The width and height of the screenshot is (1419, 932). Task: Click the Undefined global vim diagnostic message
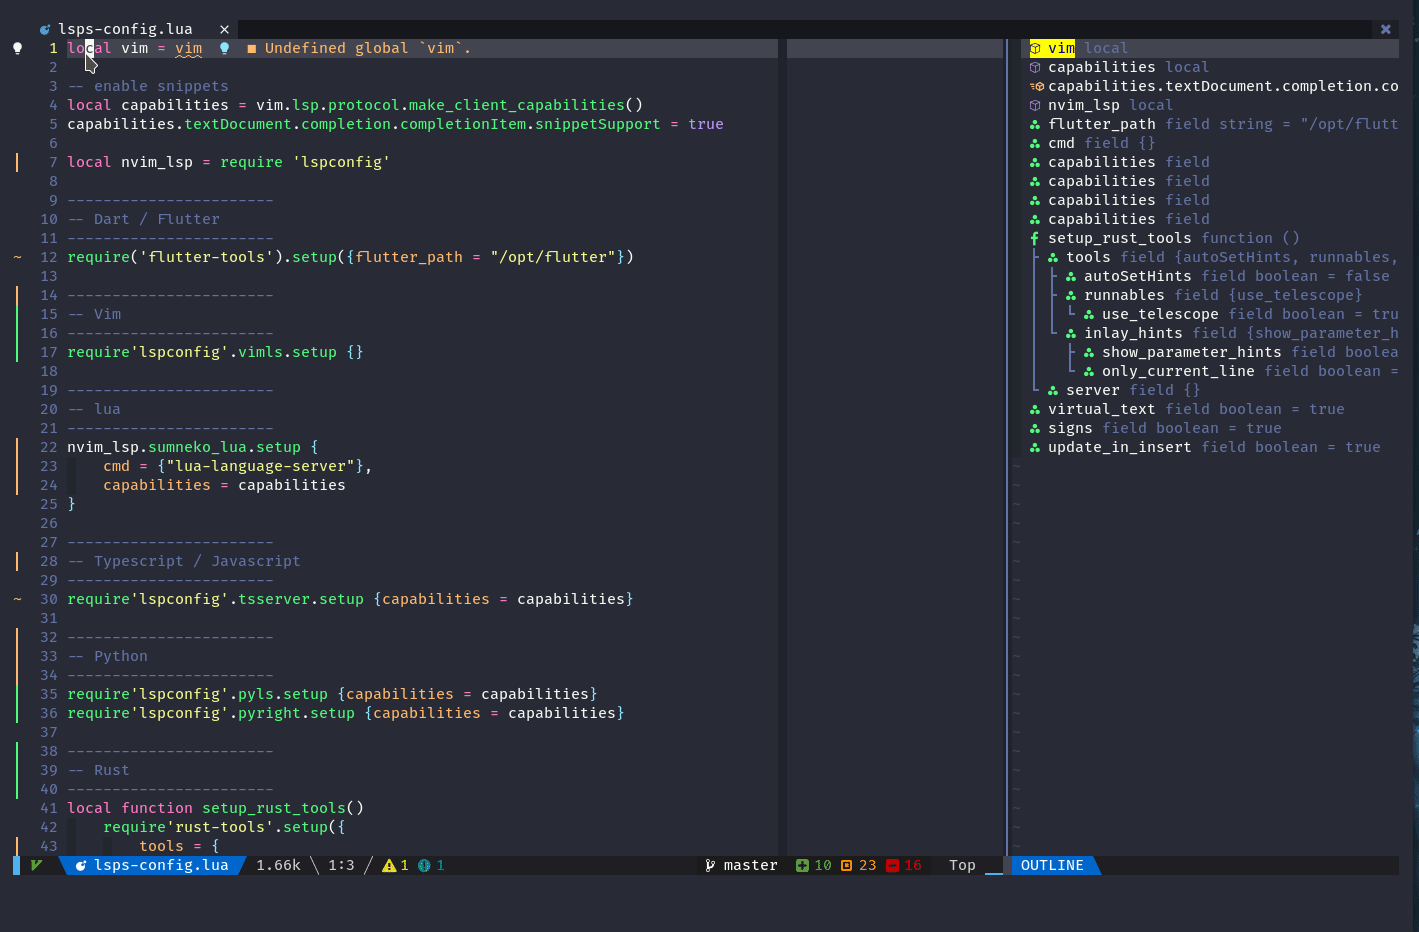point(367,48)
